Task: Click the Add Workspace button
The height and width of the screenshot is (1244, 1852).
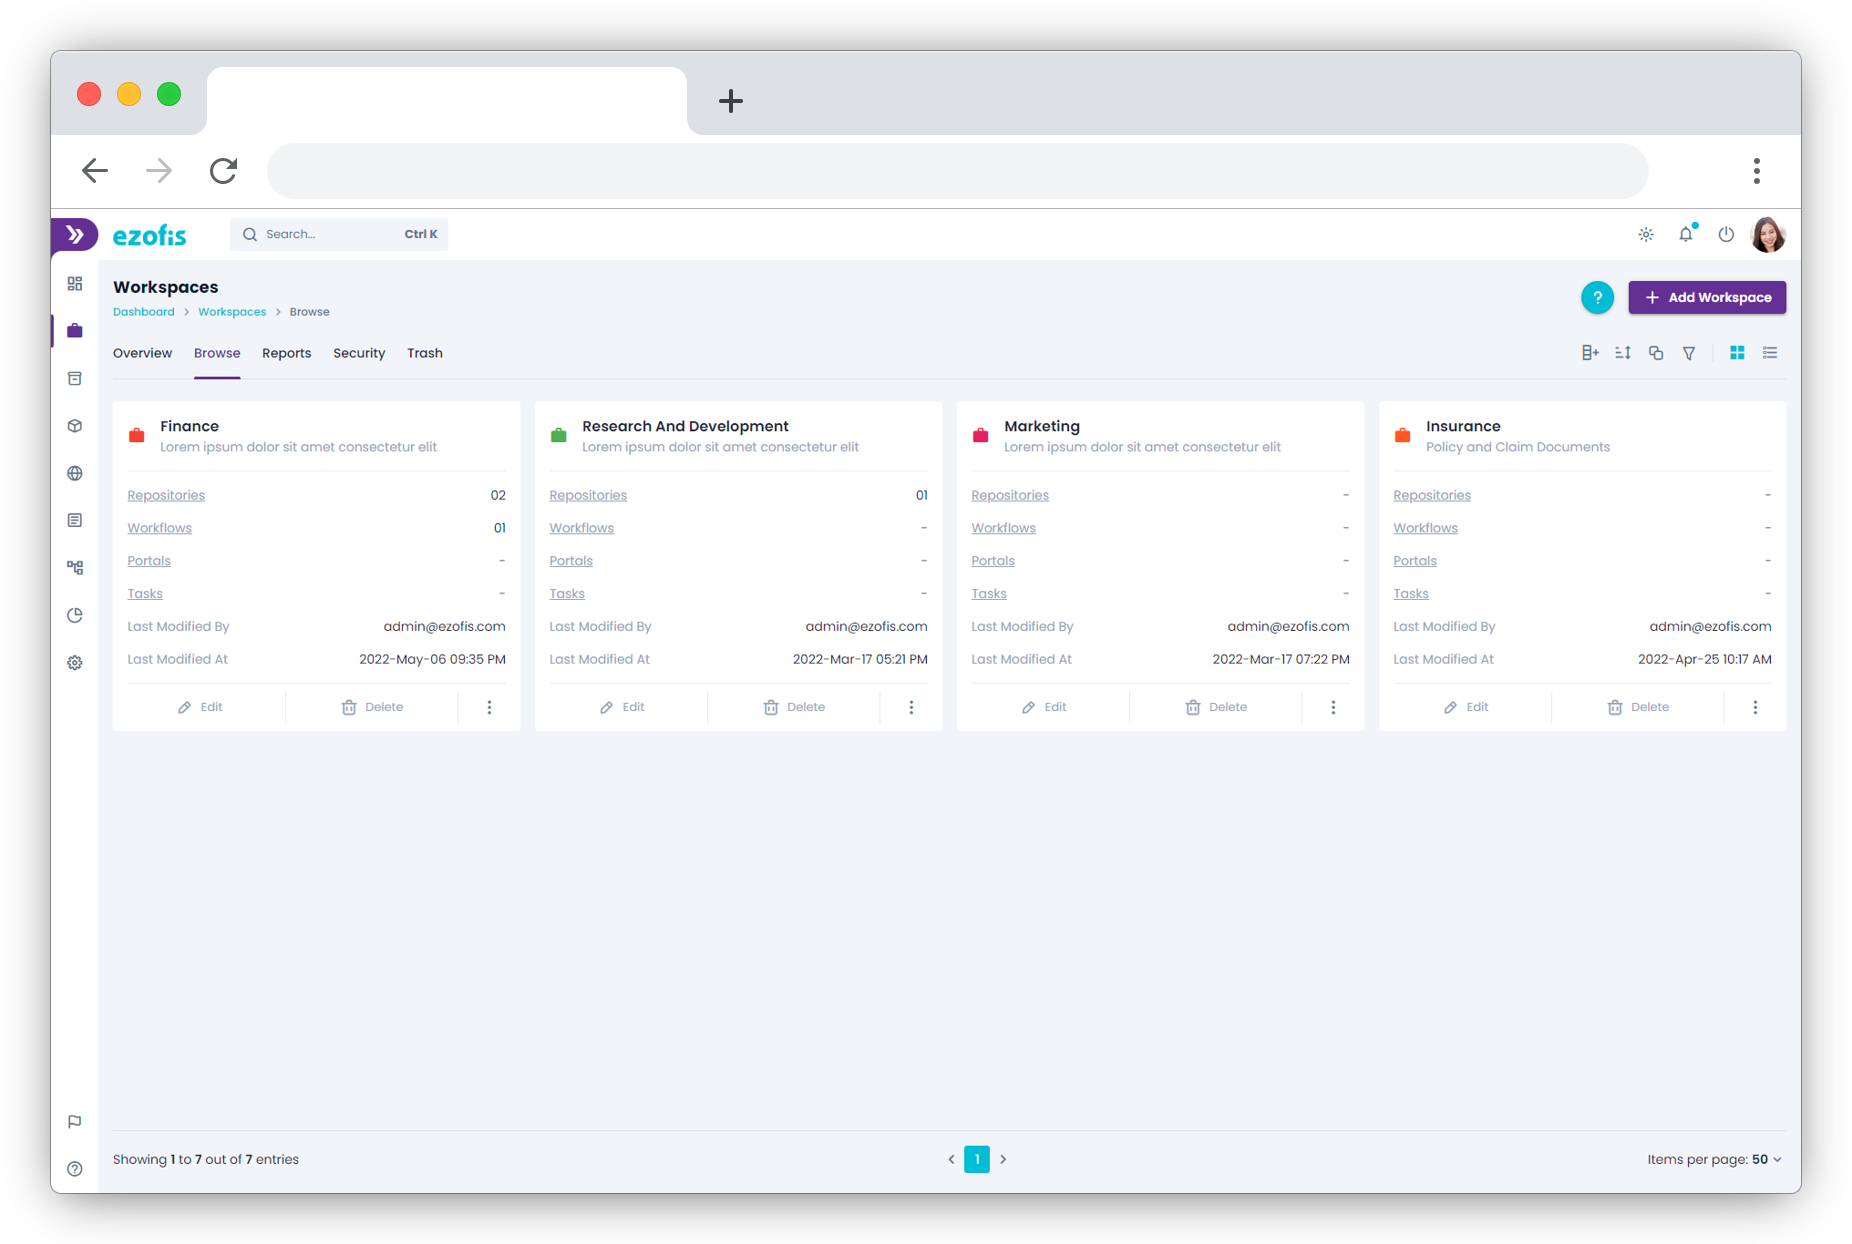Action: coord(1706,297)
